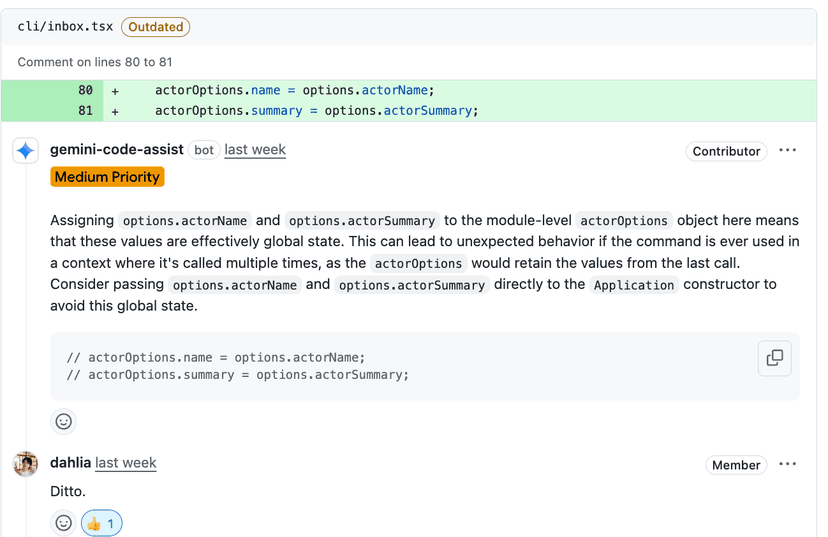Copy the suggested code snippet
This screenshot has width=828, height=537.
(x=774, y=358)
